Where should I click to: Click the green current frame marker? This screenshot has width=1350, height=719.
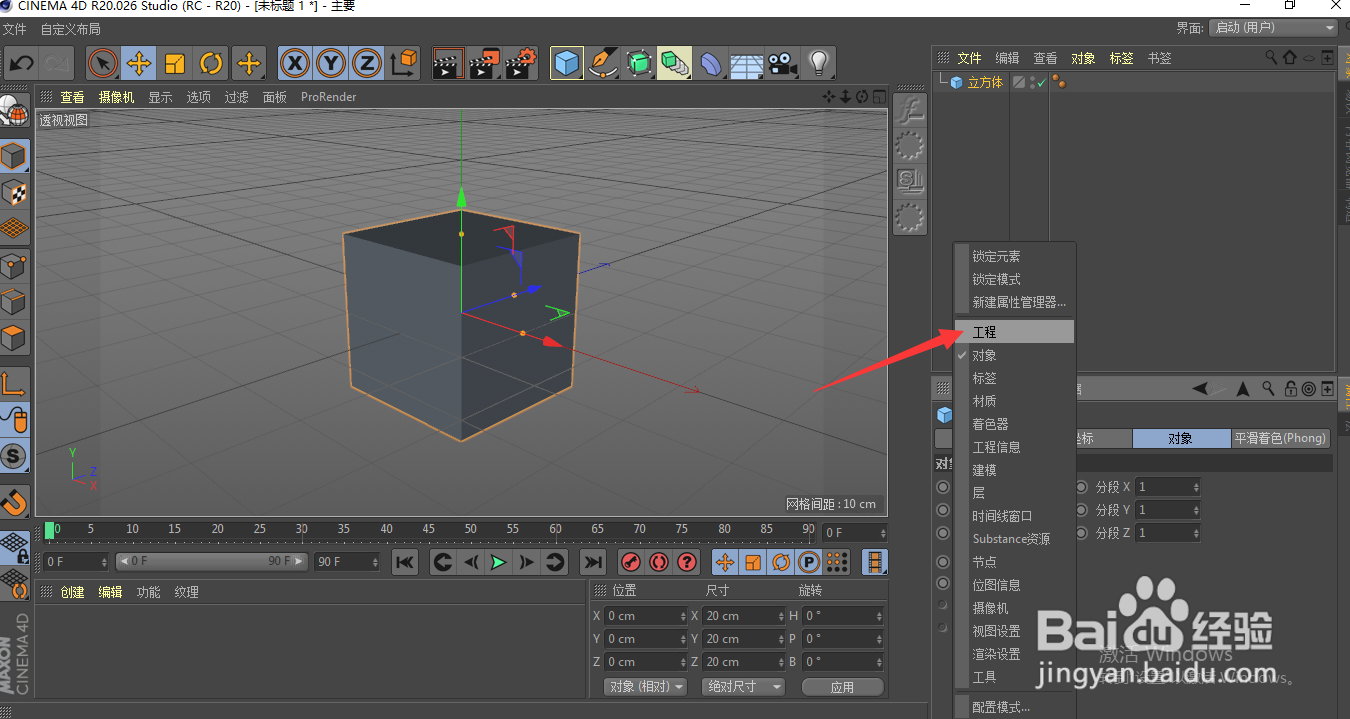(50, 530)
